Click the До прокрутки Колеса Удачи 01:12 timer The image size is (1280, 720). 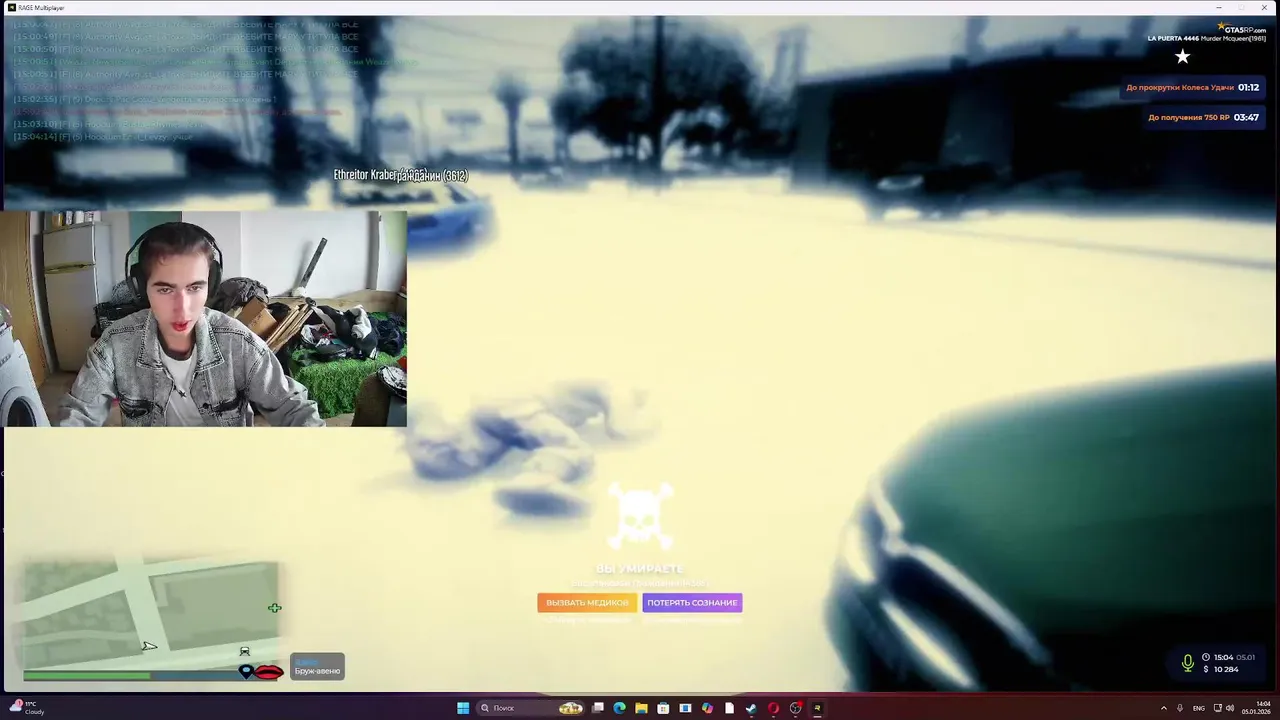pyautogui.click(x=1192, y=88)
